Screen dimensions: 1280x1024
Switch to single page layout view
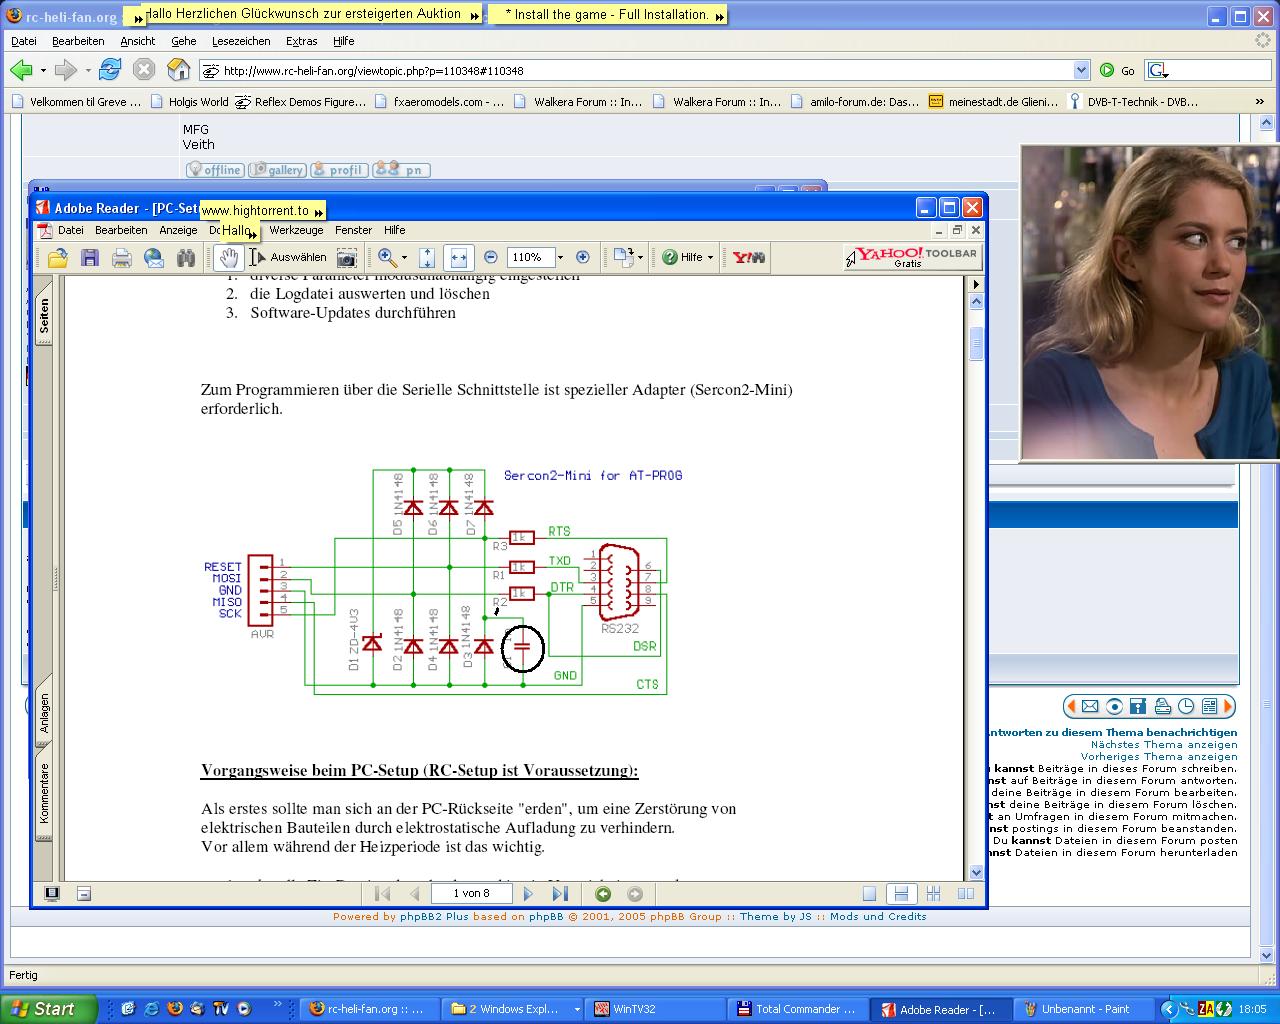pyautogui.click(x=869, y=894)
